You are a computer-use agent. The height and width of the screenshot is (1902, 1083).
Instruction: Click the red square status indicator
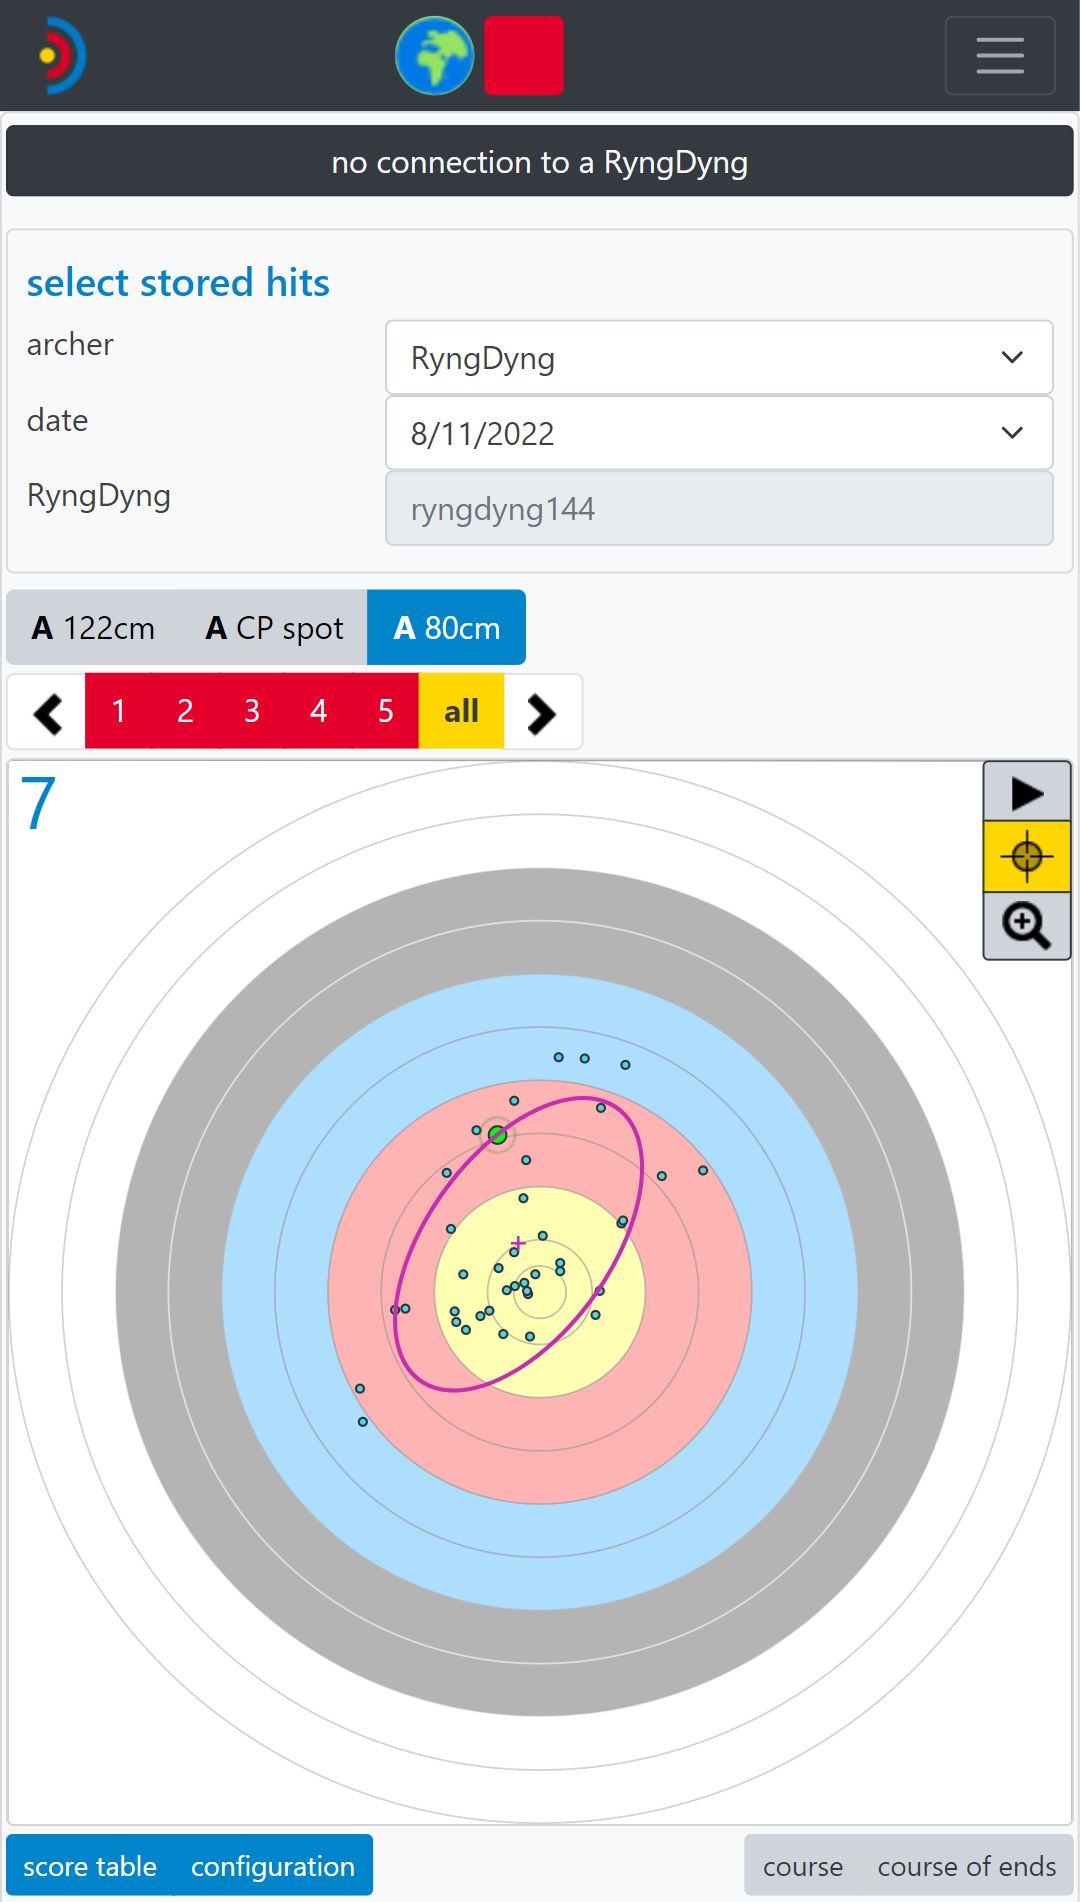pyautogui.click(x=524, y=56)
